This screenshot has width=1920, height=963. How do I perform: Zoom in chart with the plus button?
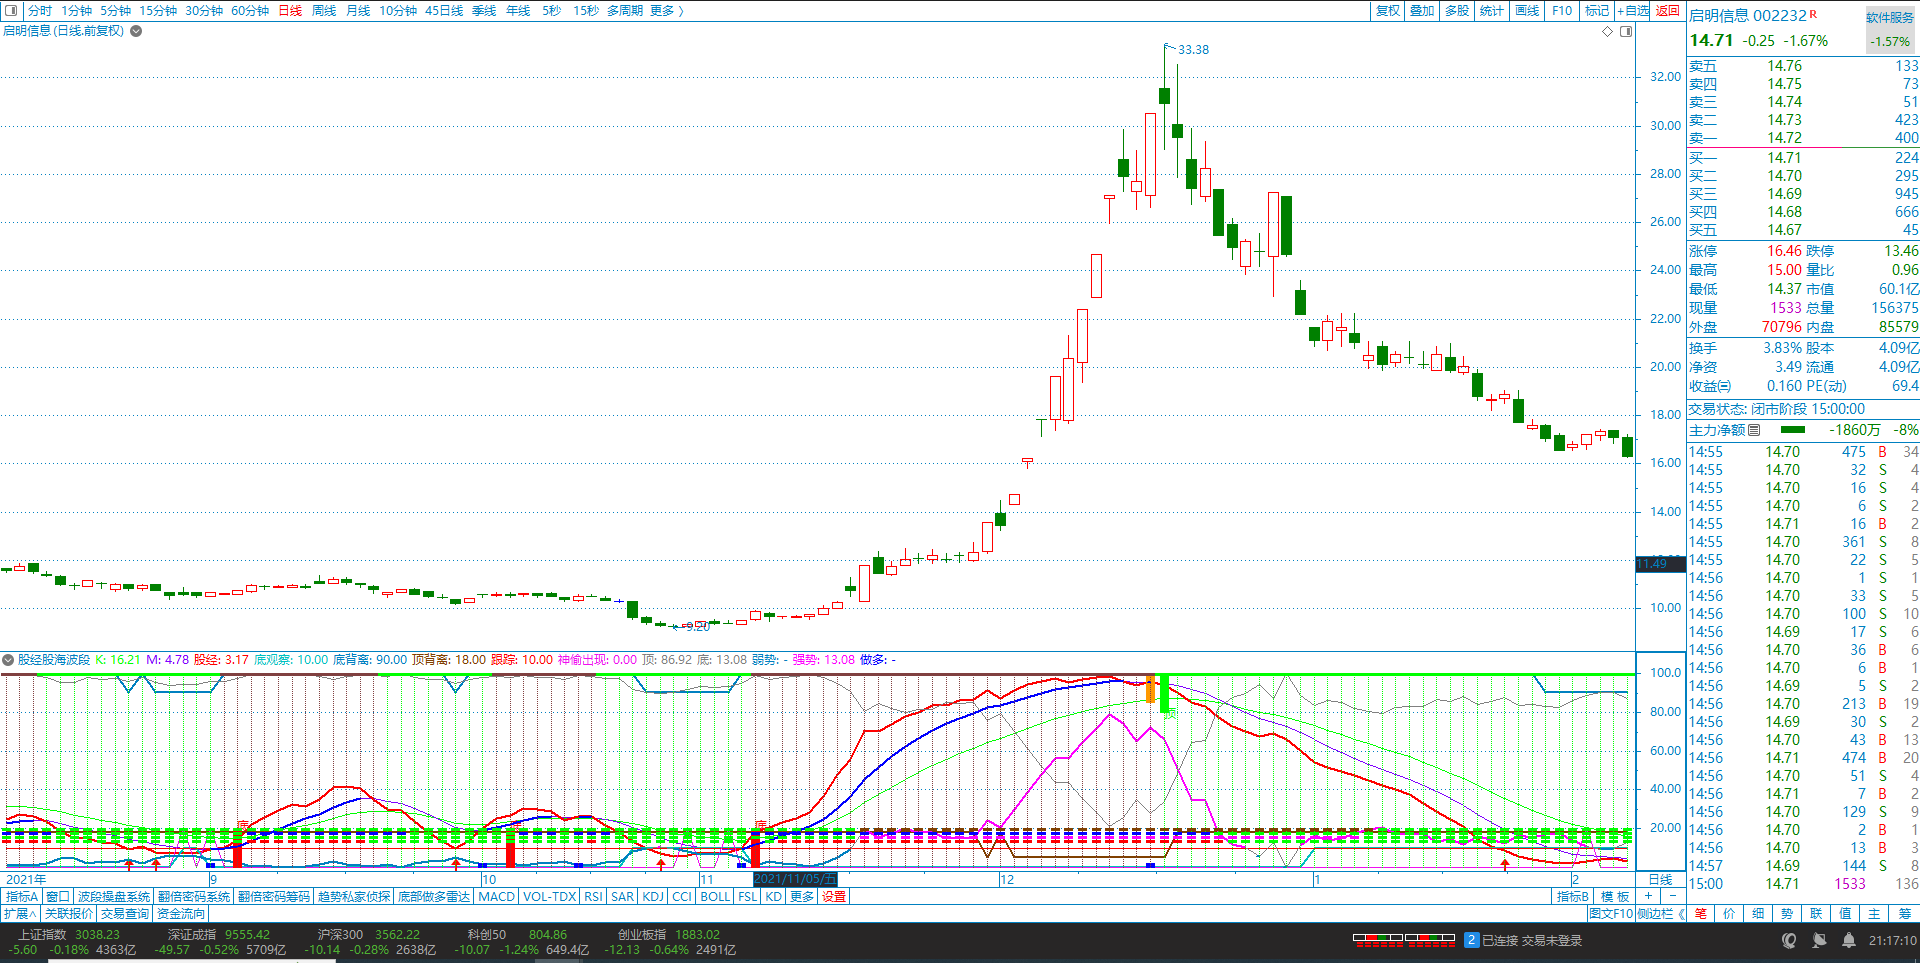point(1648,896)
